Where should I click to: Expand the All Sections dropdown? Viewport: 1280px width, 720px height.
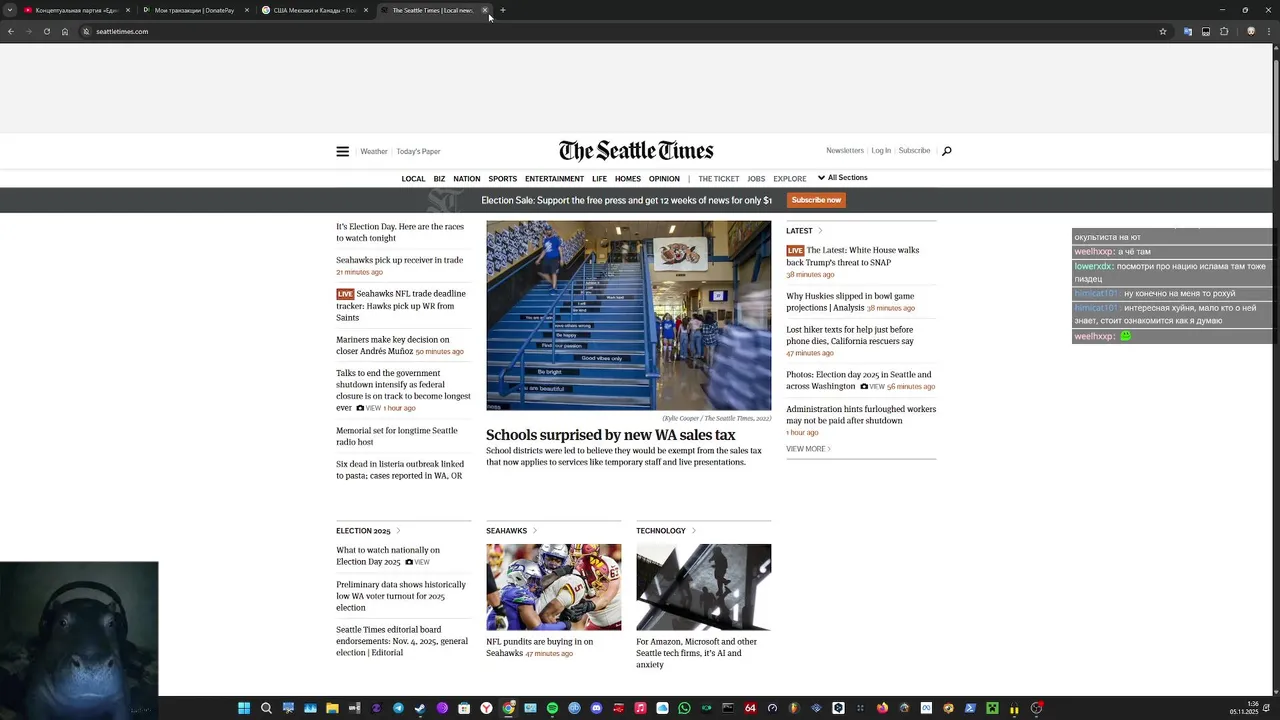click(842, 178)
